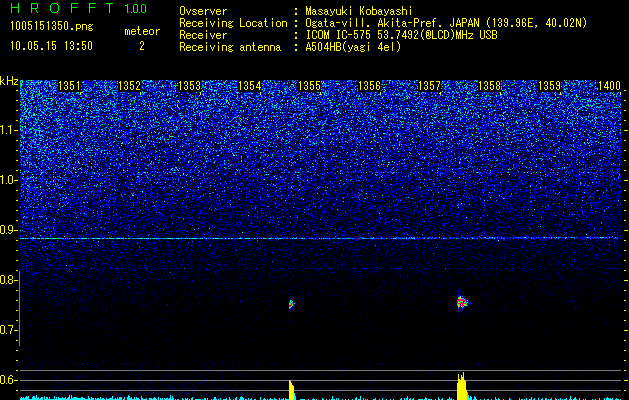Click the 1.1 kHz axis label

coord(8,130)
